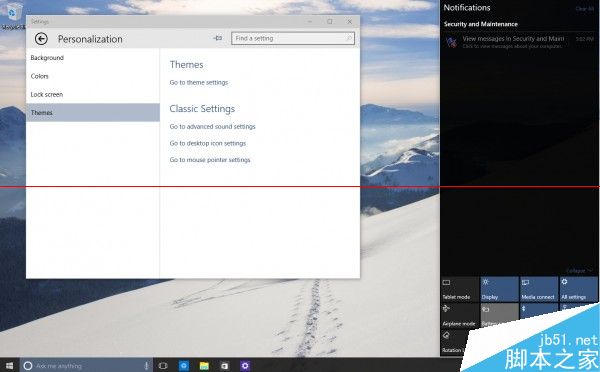This screenshot has width=600, height=372.
Task: Open the Display quick action tile
Action: [499, 289]
